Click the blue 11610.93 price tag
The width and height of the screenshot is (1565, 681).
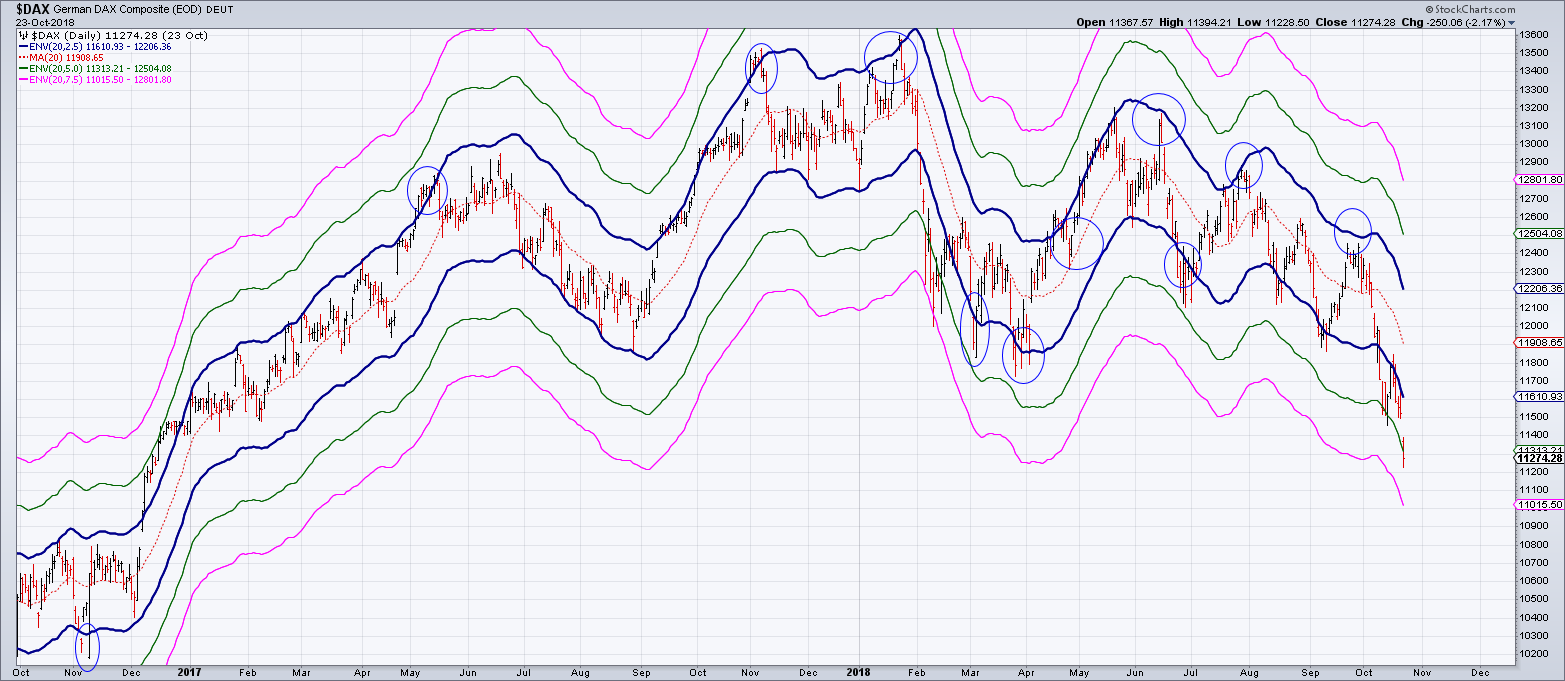(1539, 397)
